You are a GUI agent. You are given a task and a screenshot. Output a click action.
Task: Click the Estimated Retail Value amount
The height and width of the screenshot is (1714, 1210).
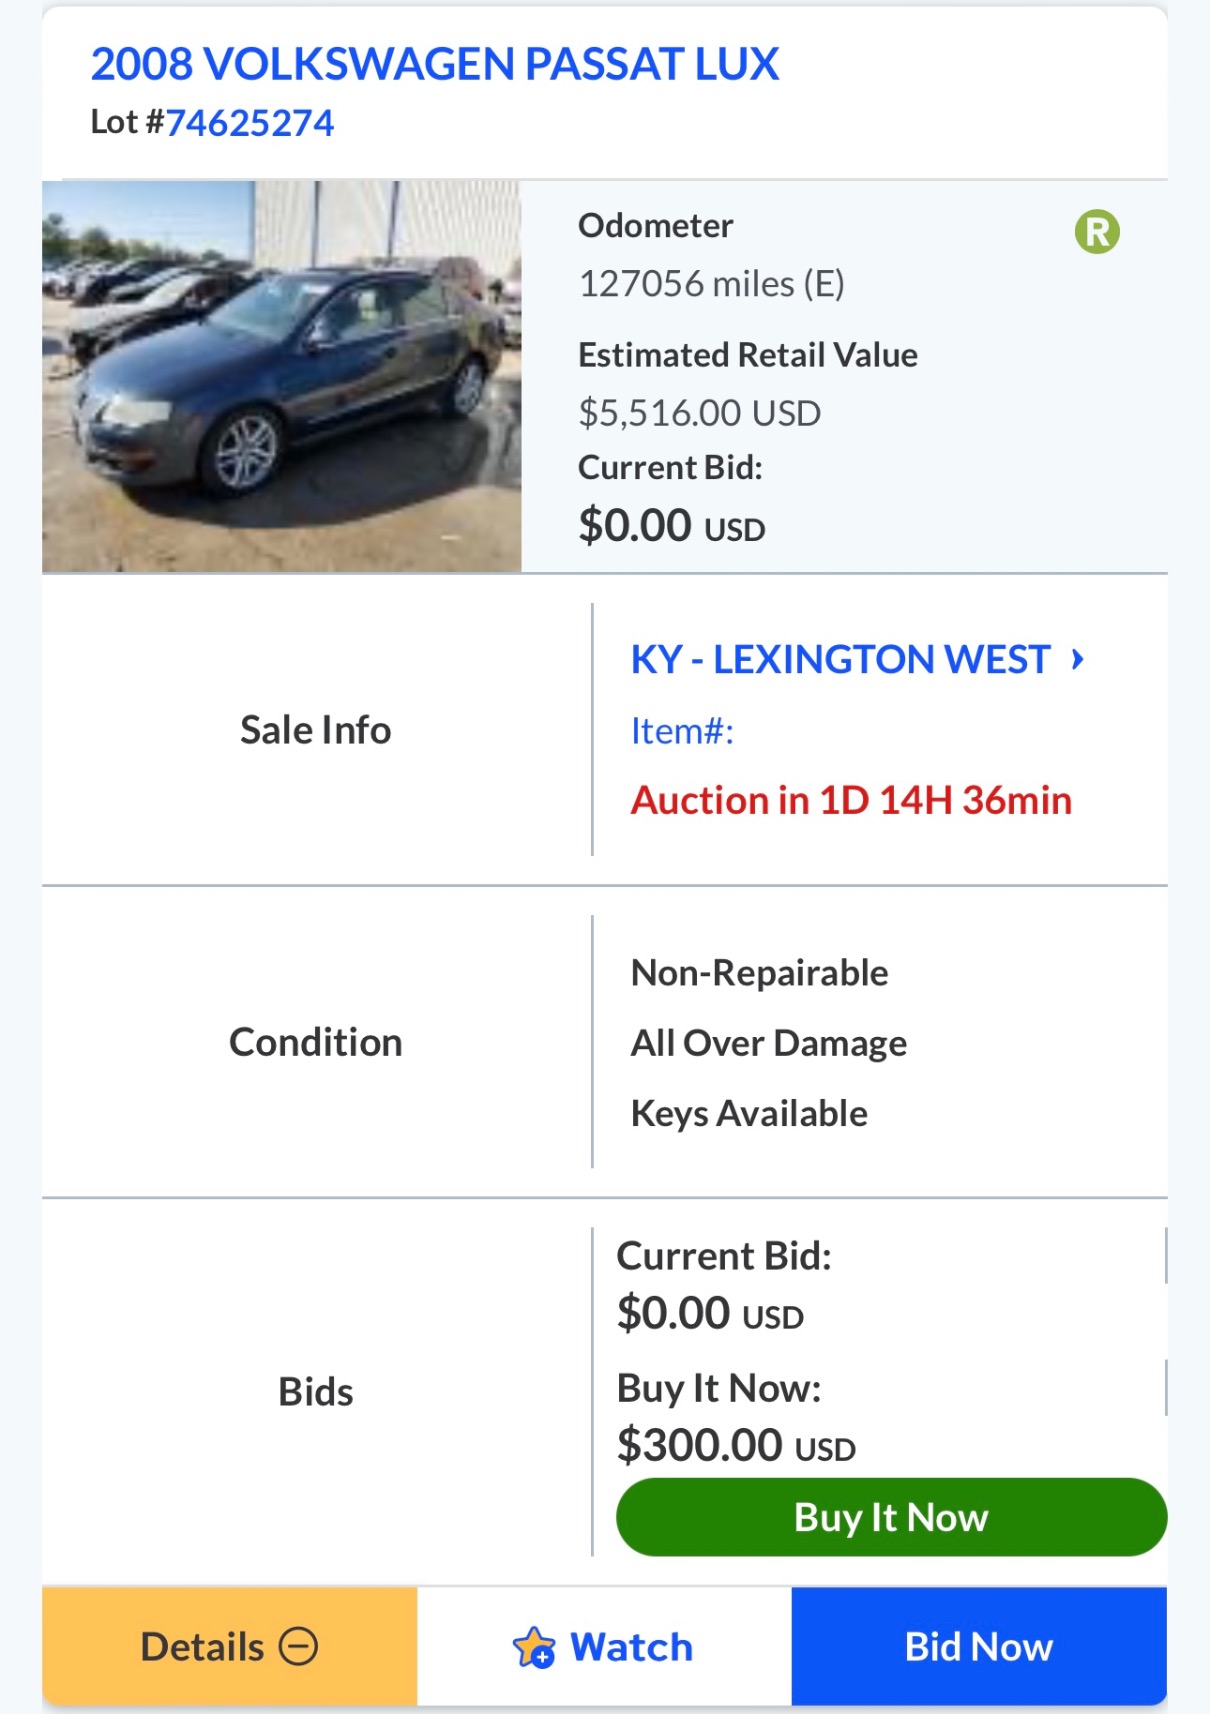pos(699,412)
